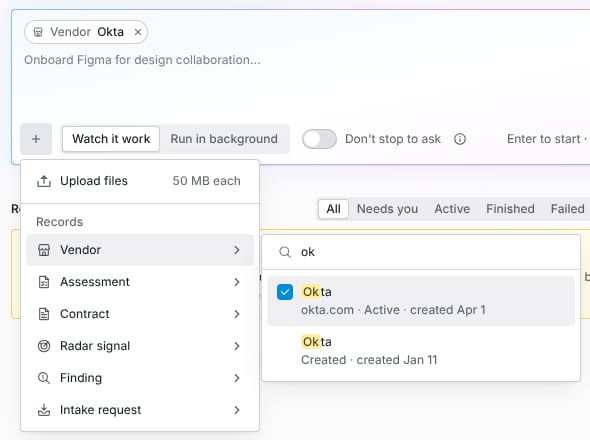This screenshot has width=590, height=440.
Task: Switch to the Active tab
Action: [452, 209]
